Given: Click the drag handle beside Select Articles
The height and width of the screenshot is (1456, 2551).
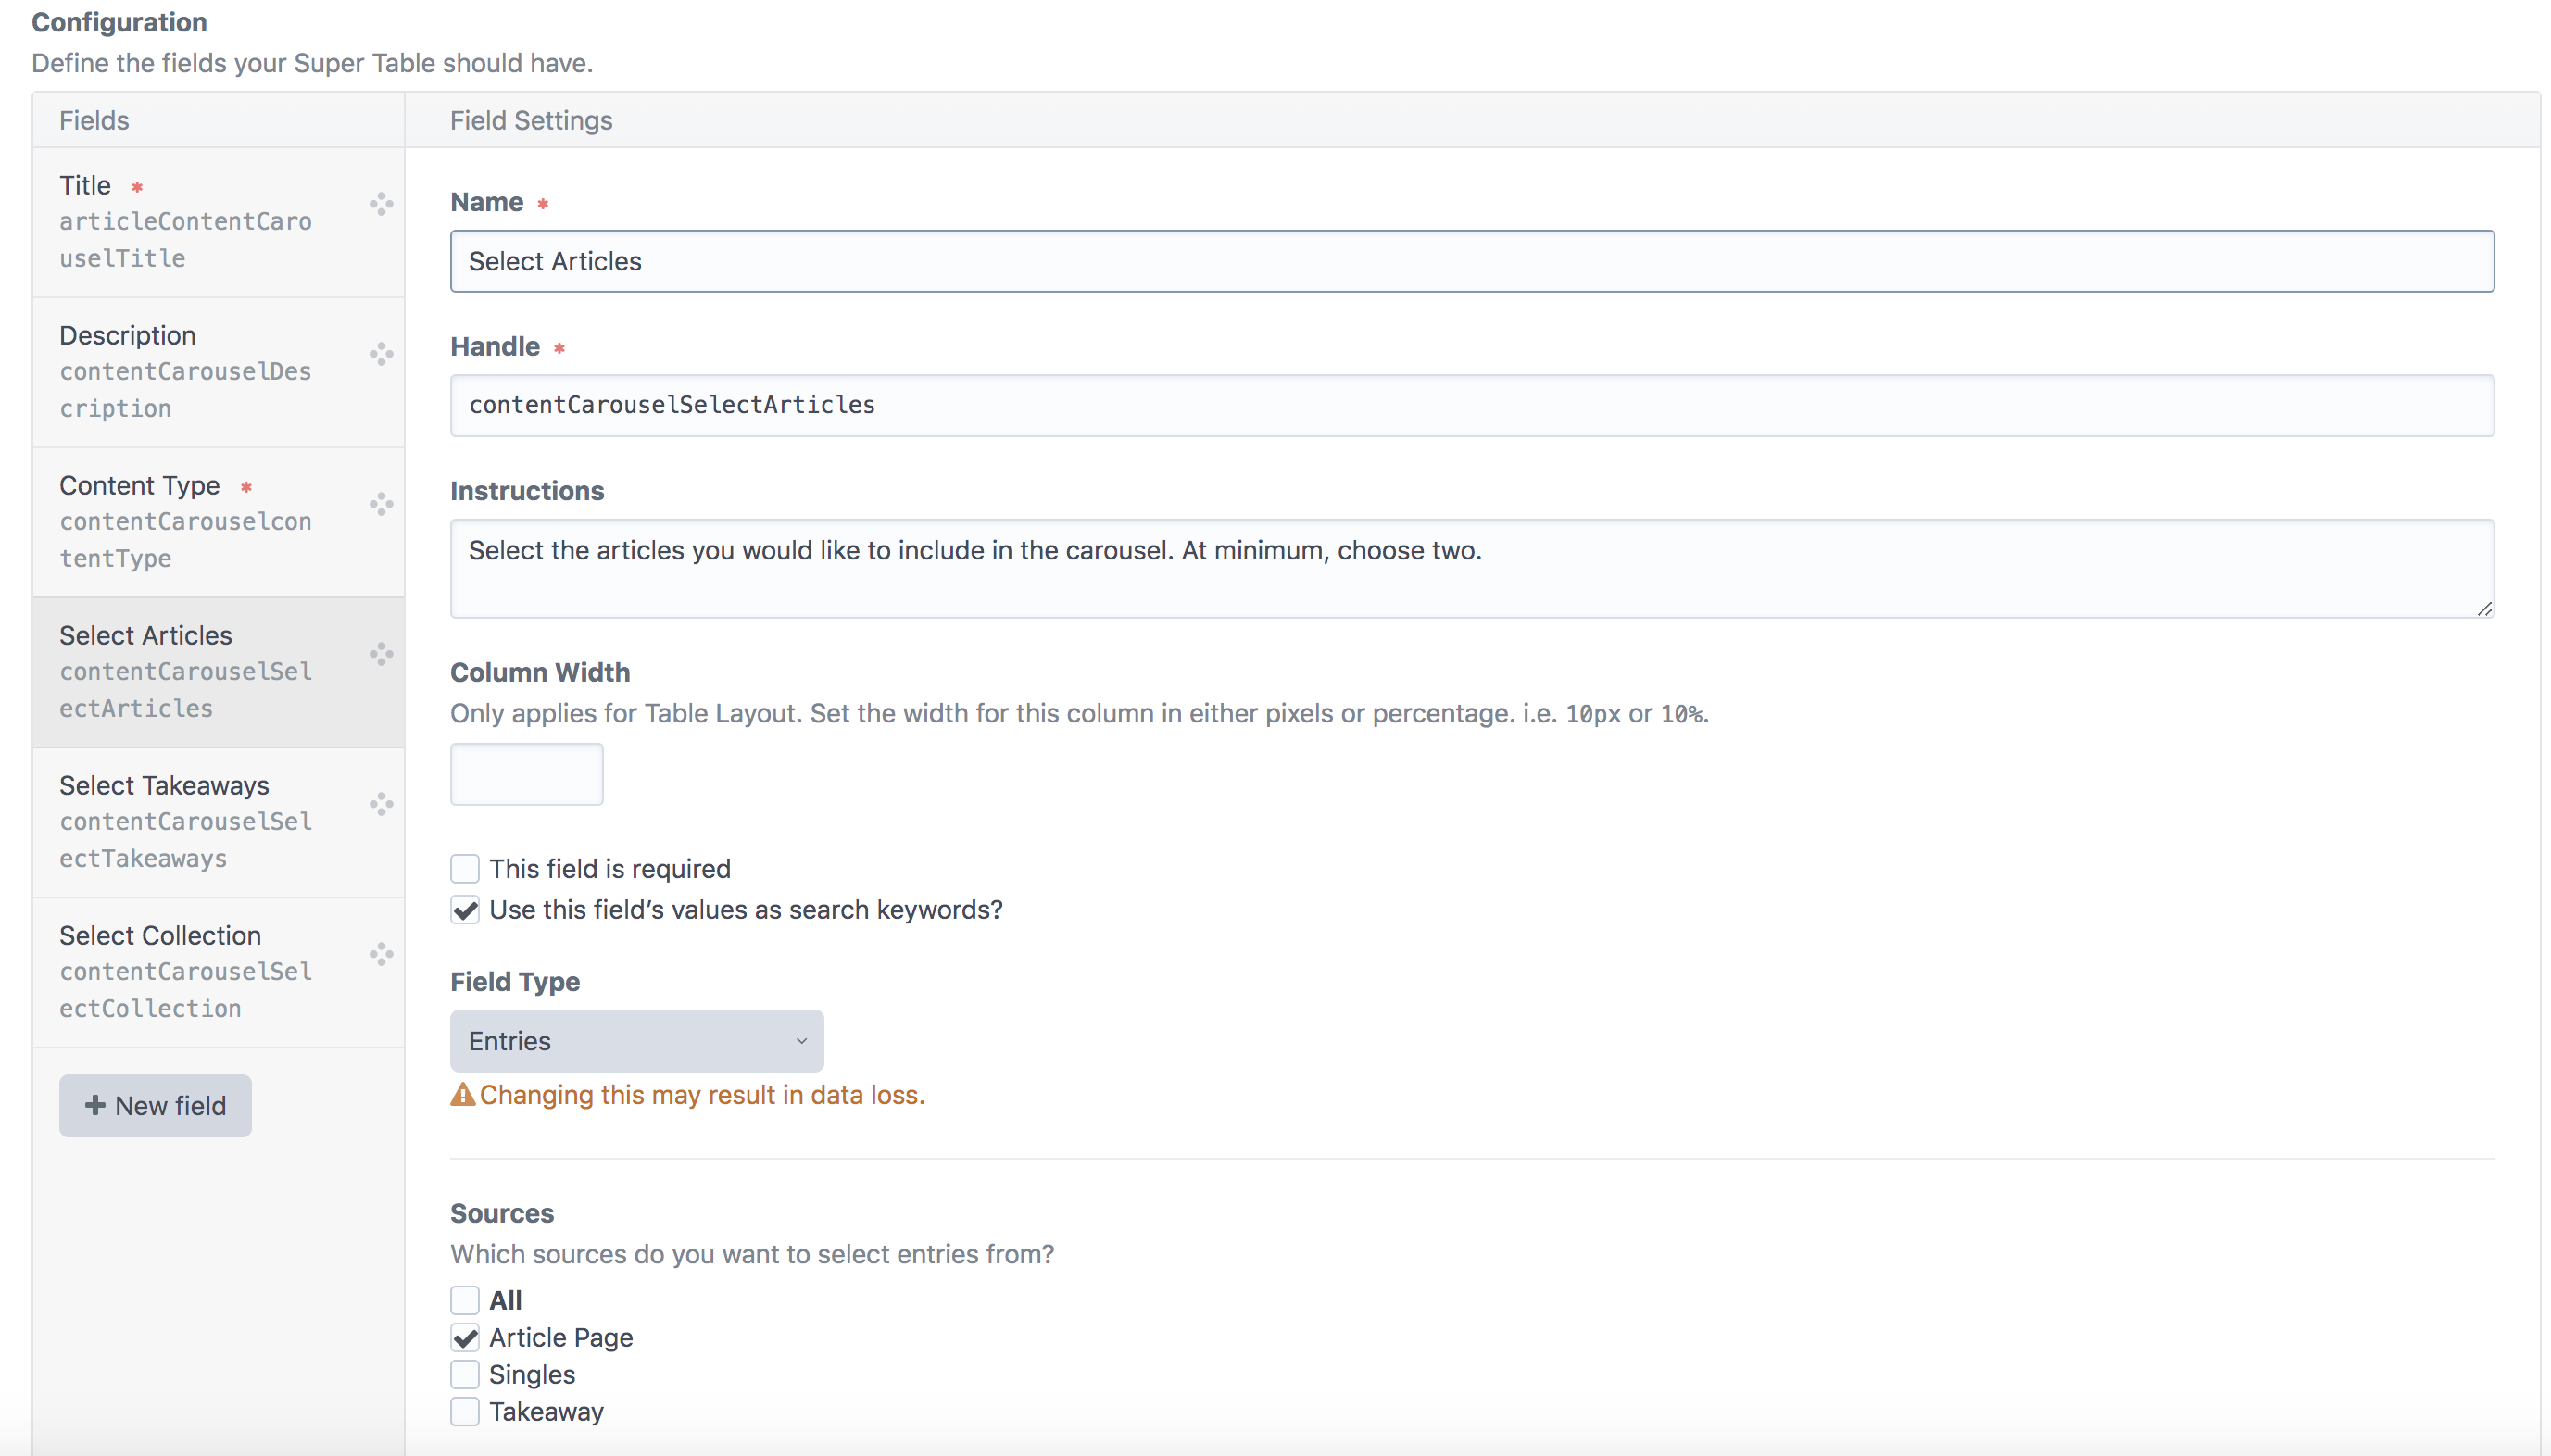Looking at the screenshot, I should [x=381, y=654].
